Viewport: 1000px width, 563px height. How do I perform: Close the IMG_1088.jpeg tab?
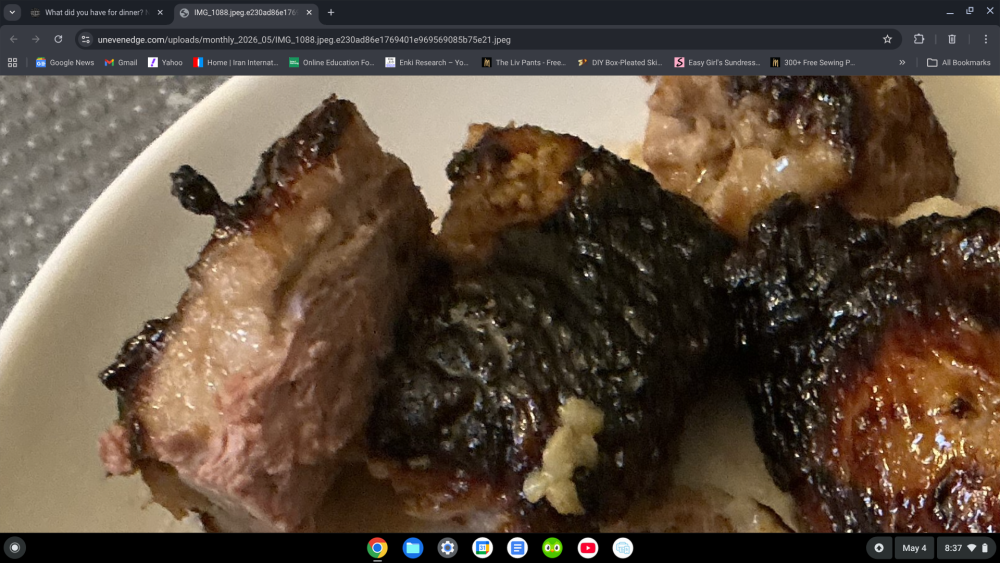click(x=309, y=12)
